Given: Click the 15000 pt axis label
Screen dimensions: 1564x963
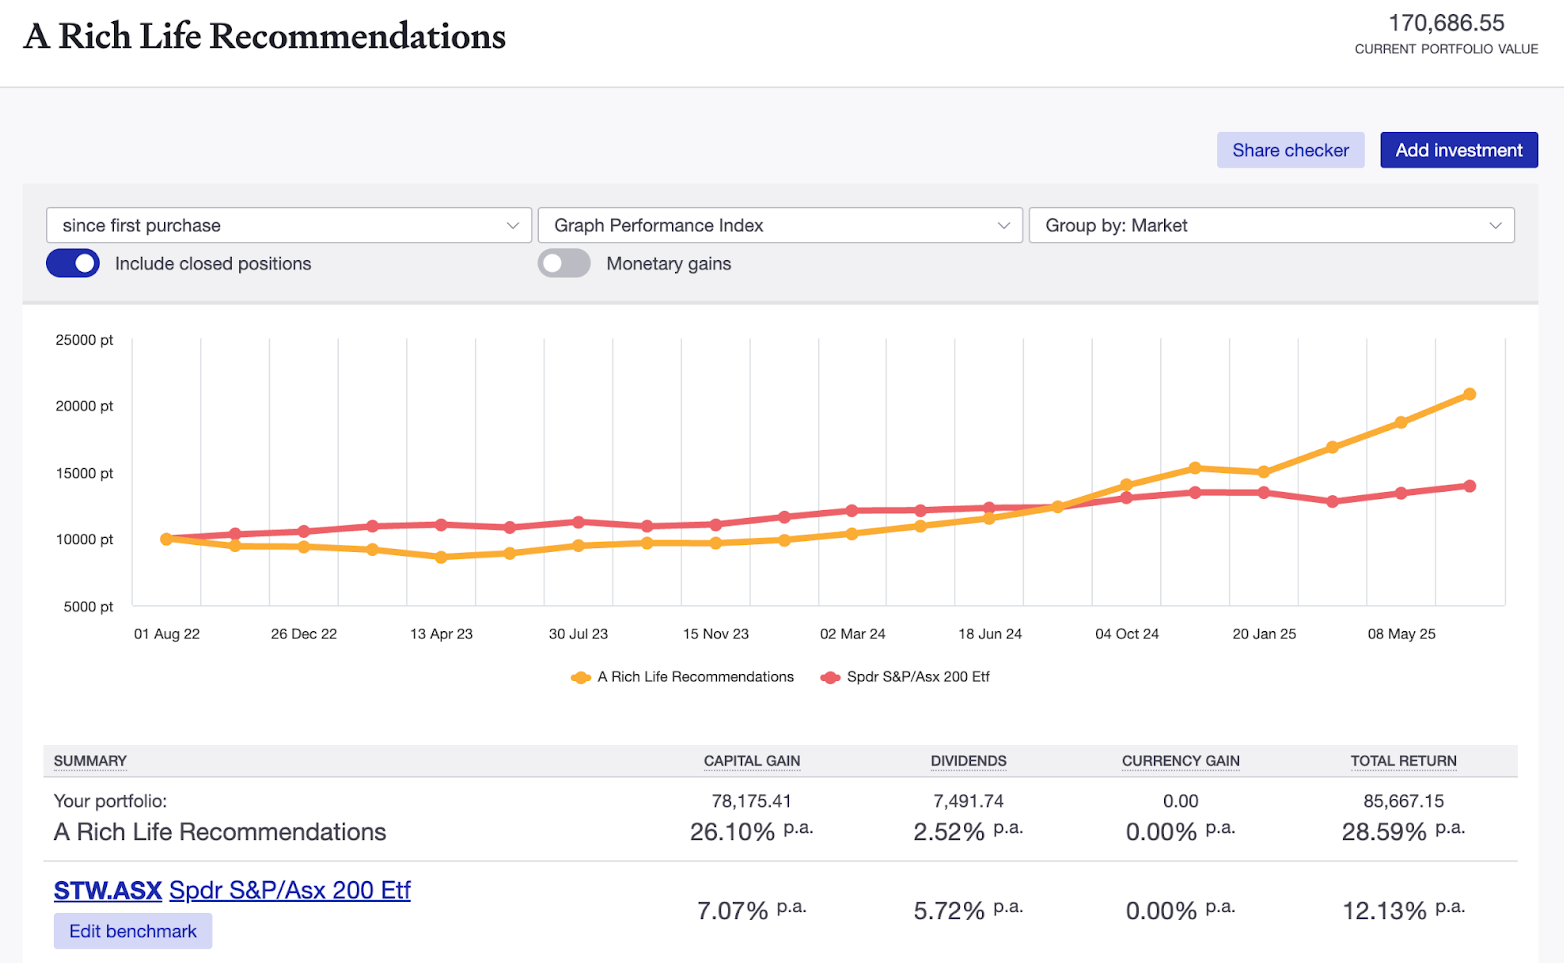Looking at the screenshot, I should 84,473.
